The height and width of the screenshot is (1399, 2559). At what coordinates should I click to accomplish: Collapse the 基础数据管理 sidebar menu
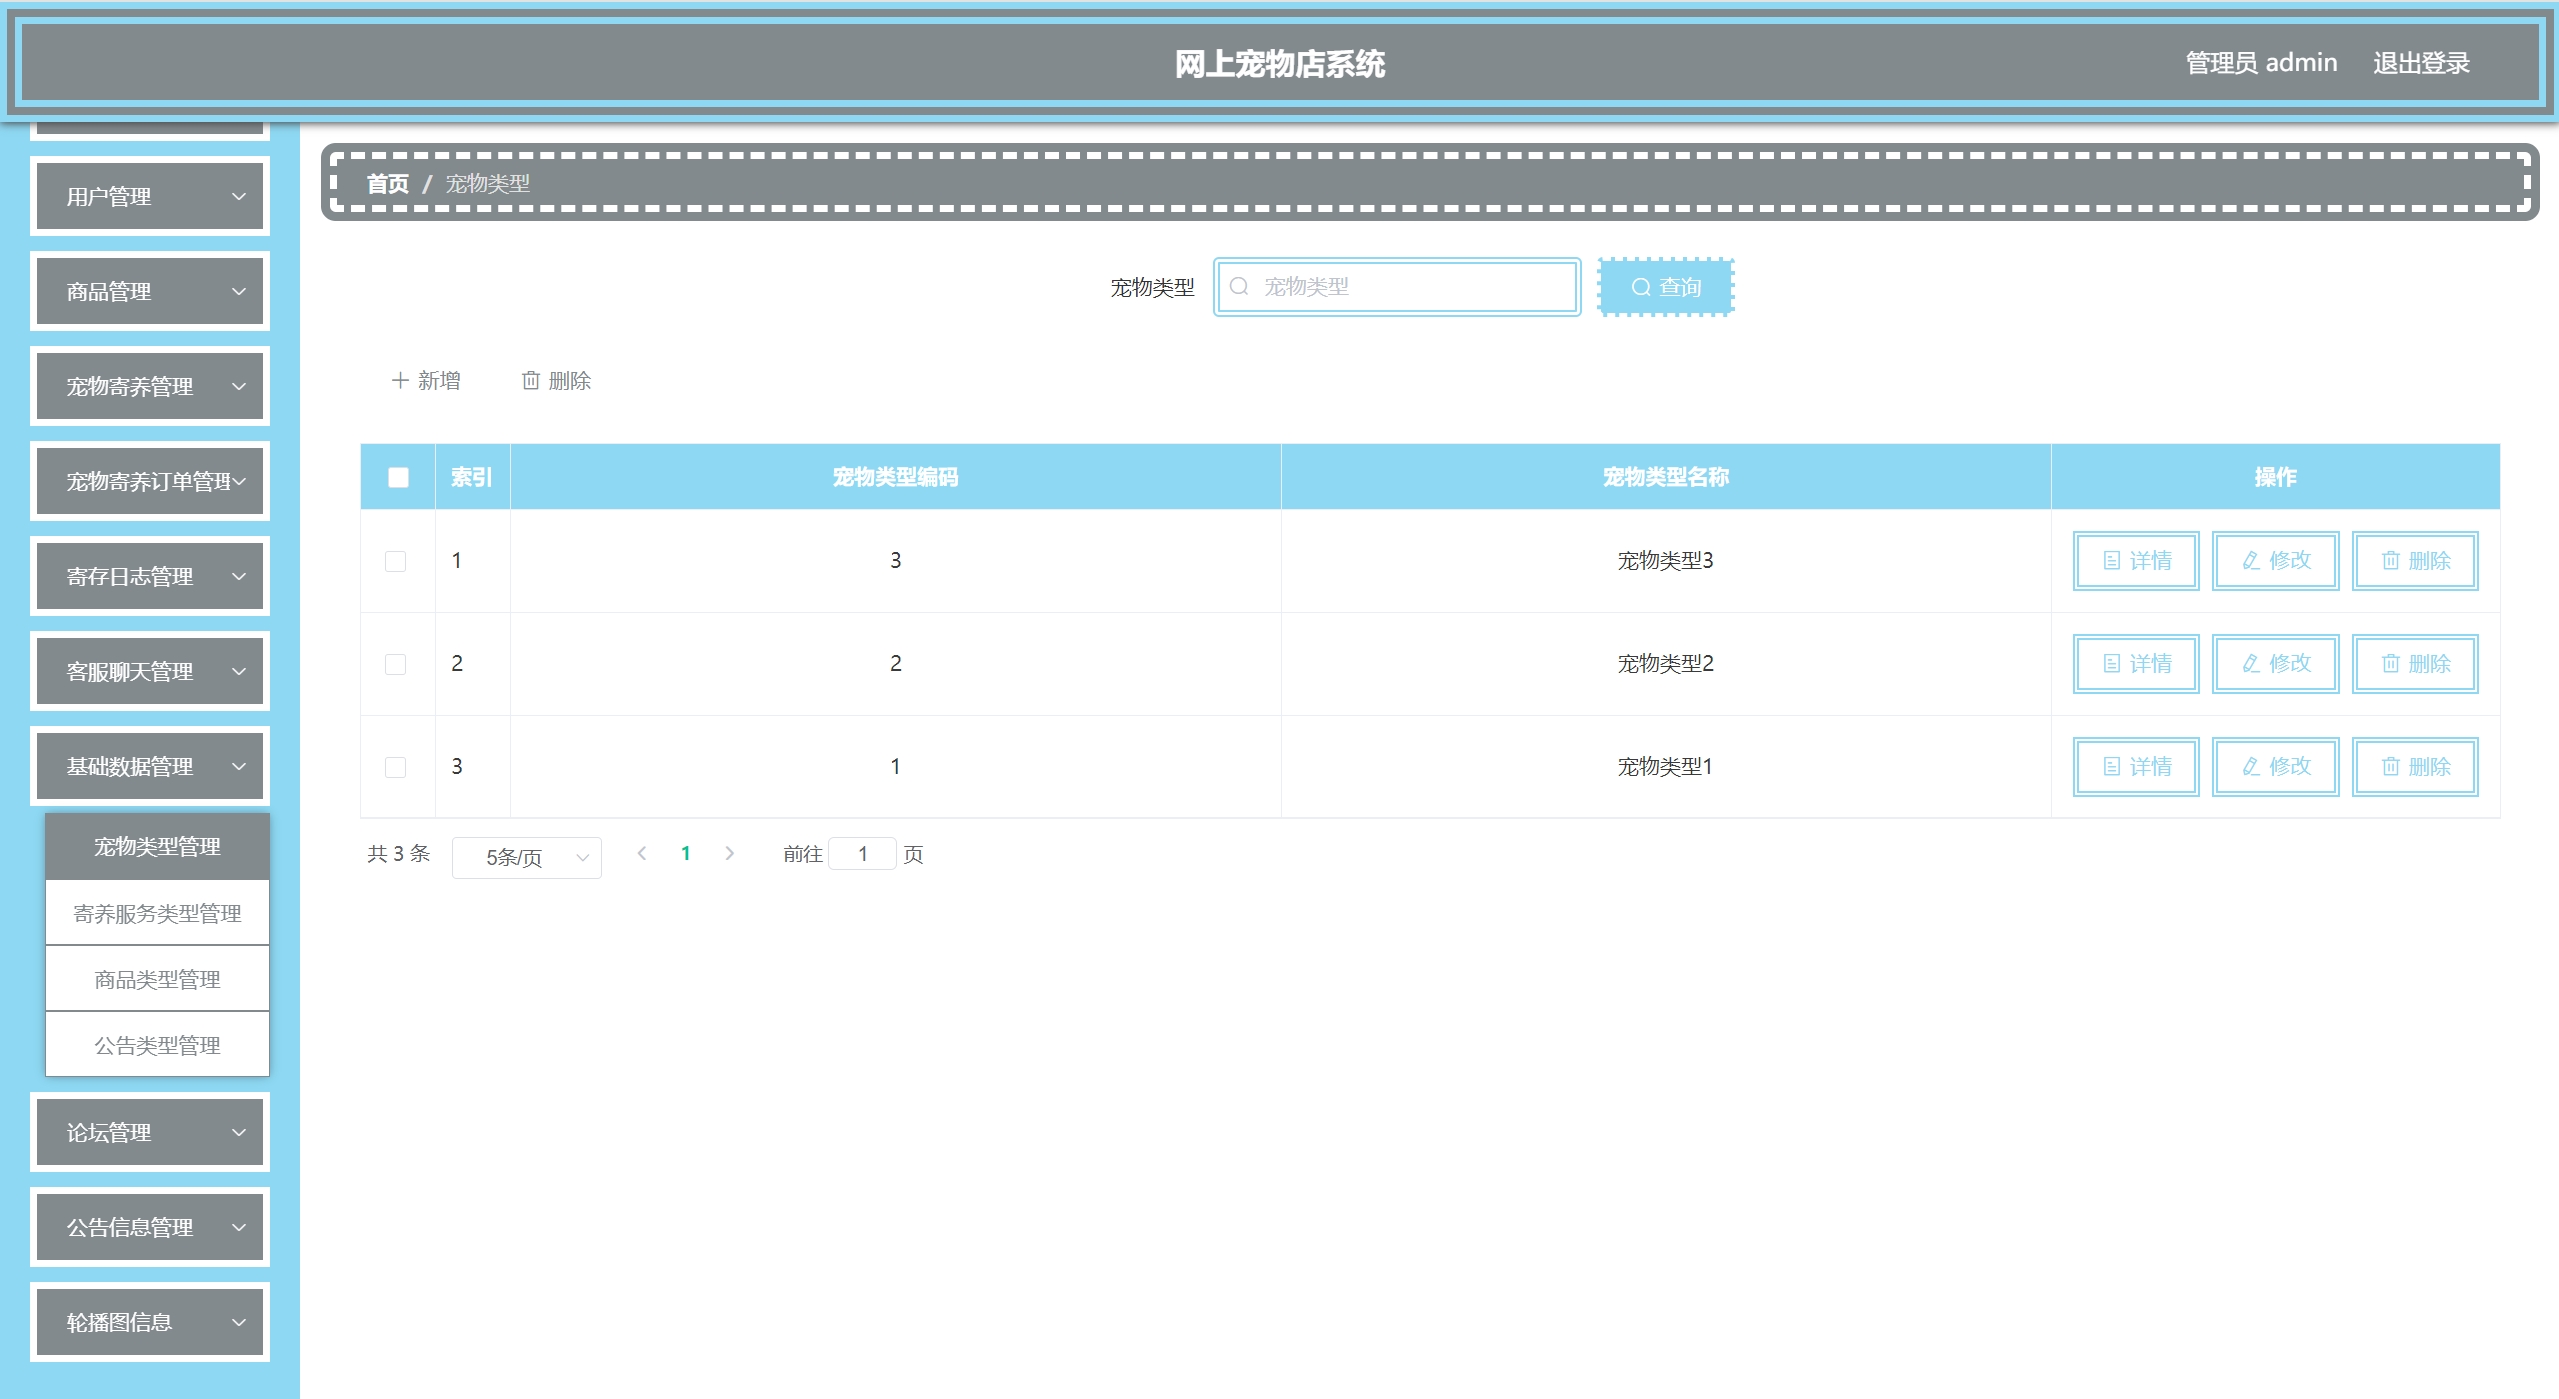coord(150,766)
